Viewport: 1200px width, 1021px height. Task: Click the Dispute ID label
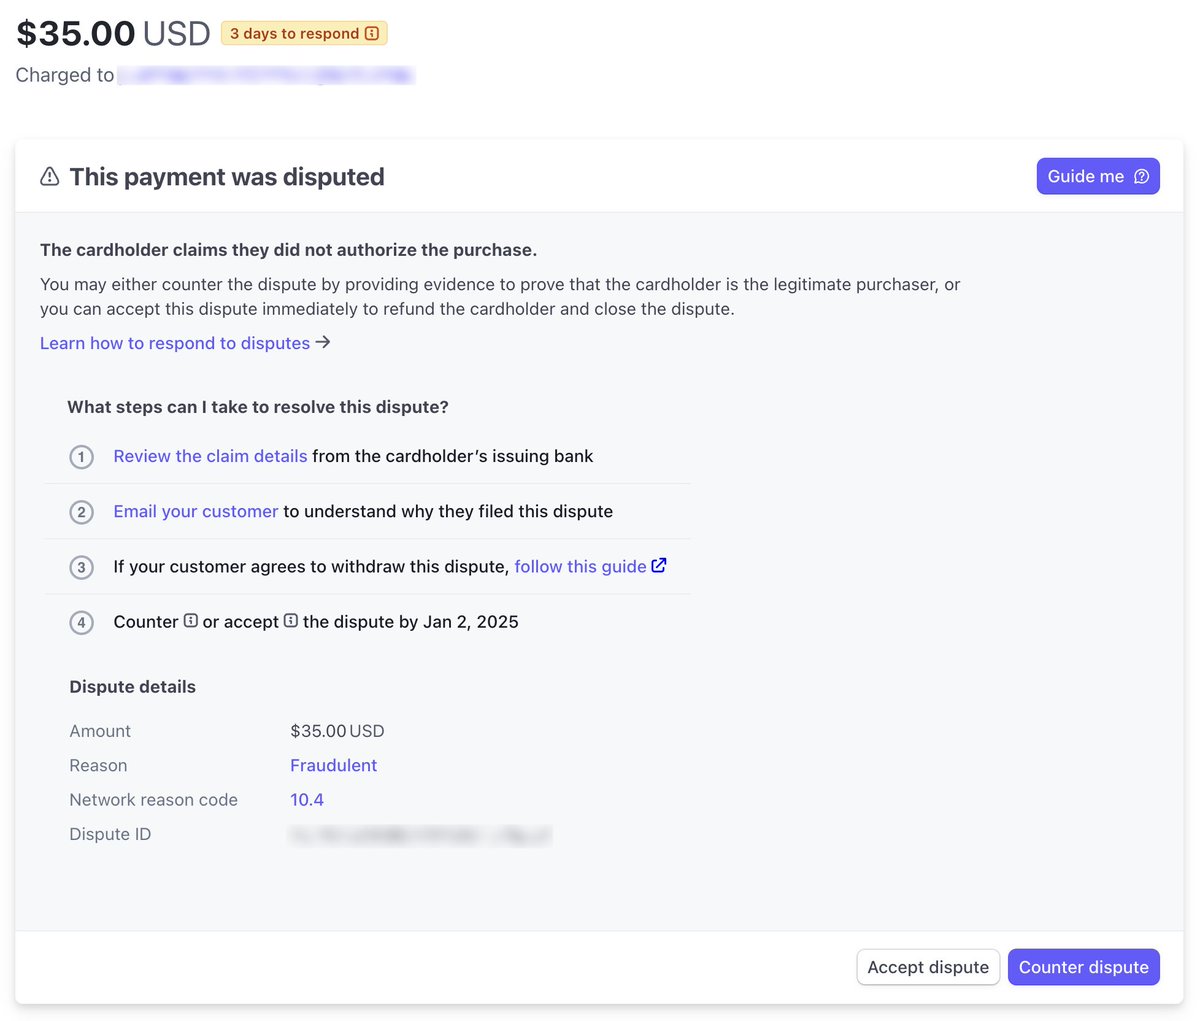(110, 834)
